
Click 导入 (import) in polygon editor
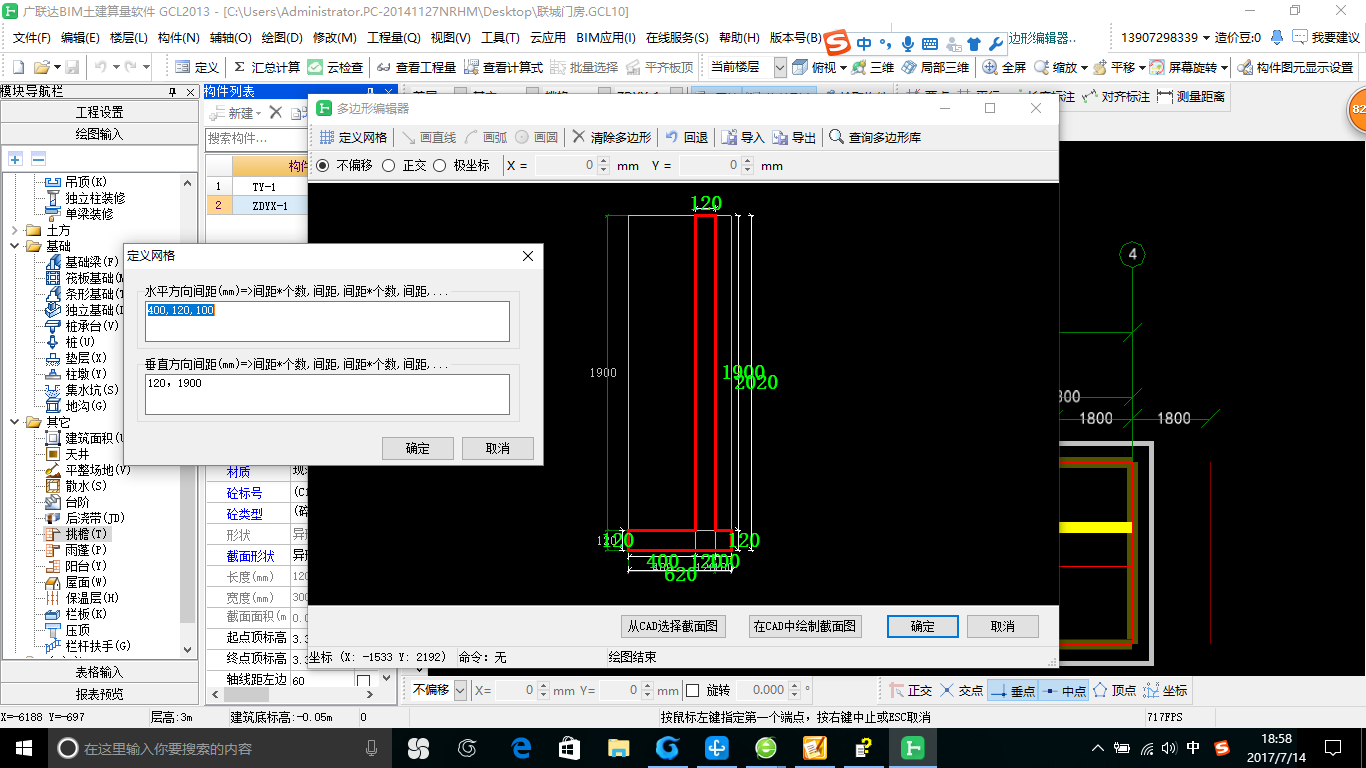click(x=742, y=137)
